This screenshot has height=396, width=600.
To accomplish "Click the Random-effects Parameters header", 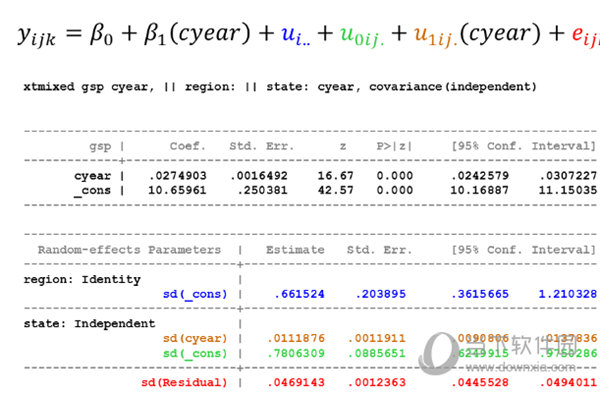I will [x=129, y=250].
